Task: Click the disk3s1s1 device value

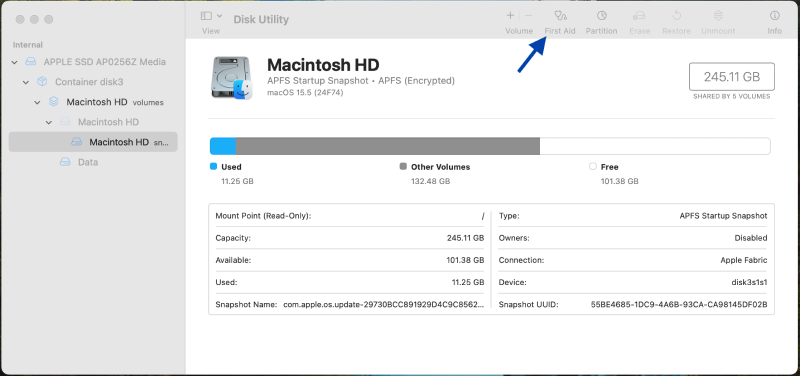Action: coord(749,282)
